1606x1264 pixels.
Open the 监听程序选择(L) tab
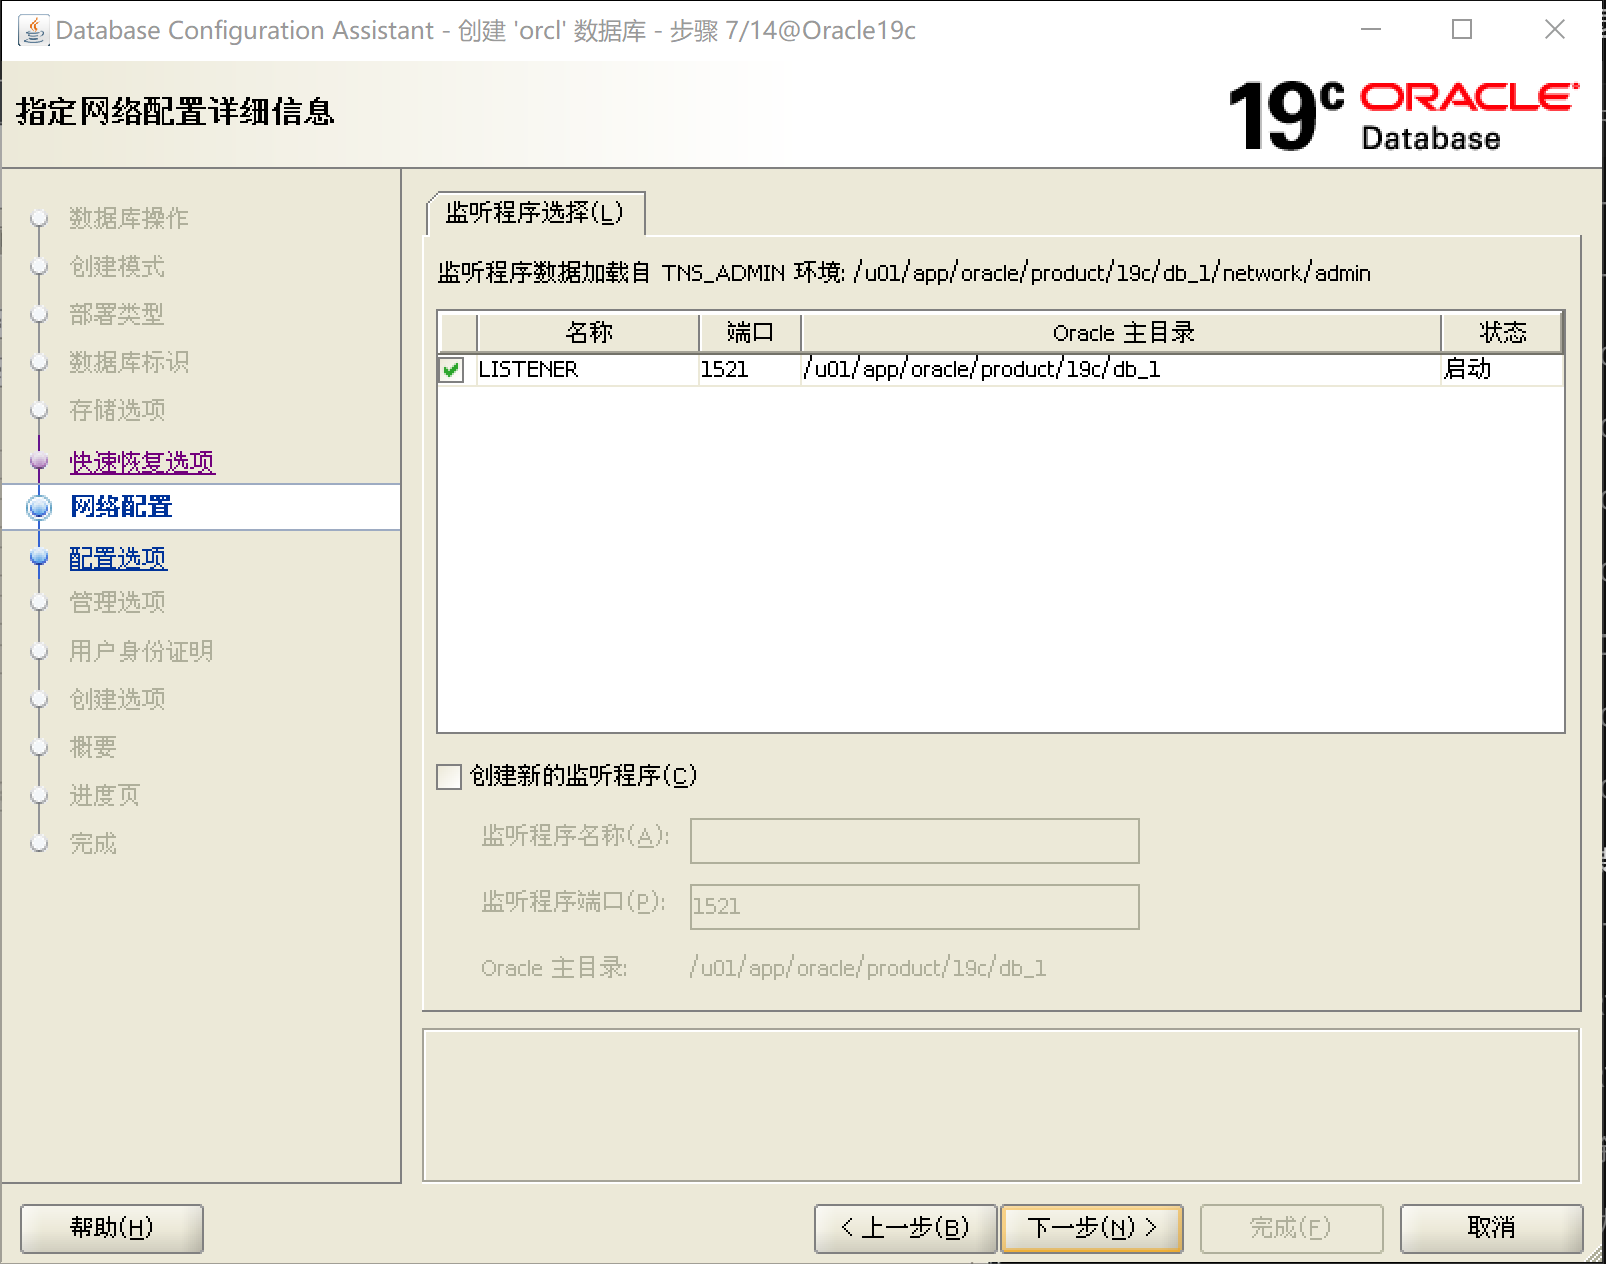coord(535,213)
